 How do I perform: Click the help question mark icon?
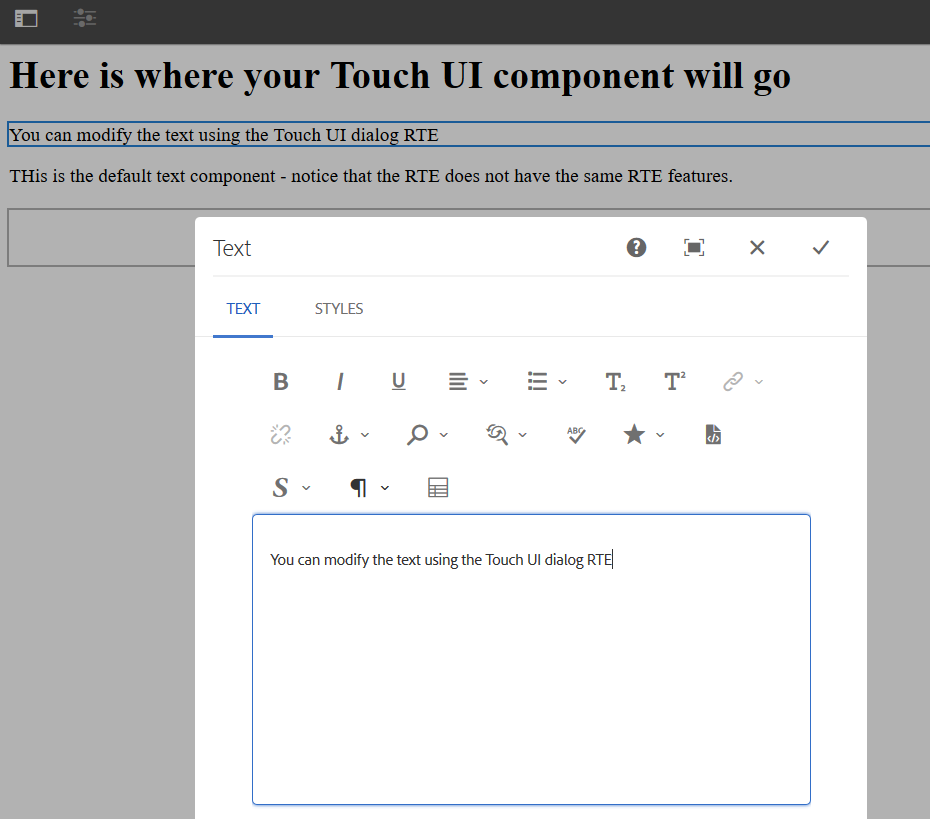coord(636,248)
